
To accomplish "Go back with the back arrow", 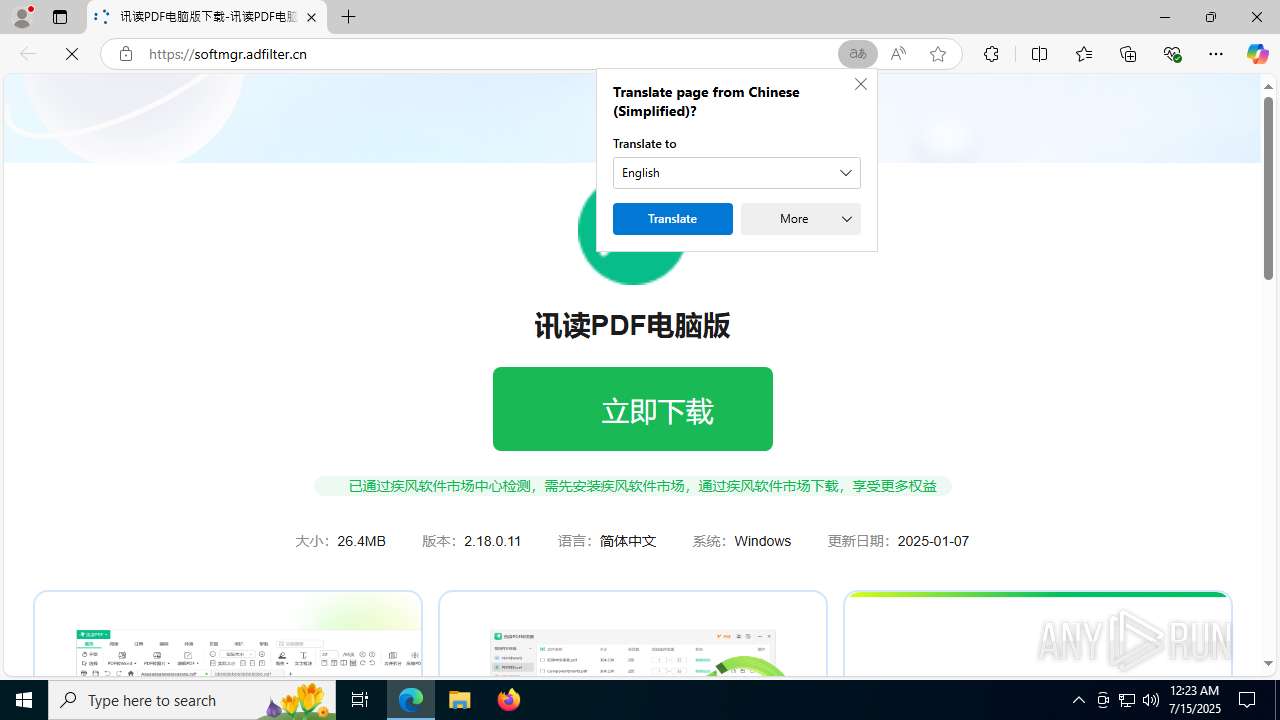I will point(28,54).
